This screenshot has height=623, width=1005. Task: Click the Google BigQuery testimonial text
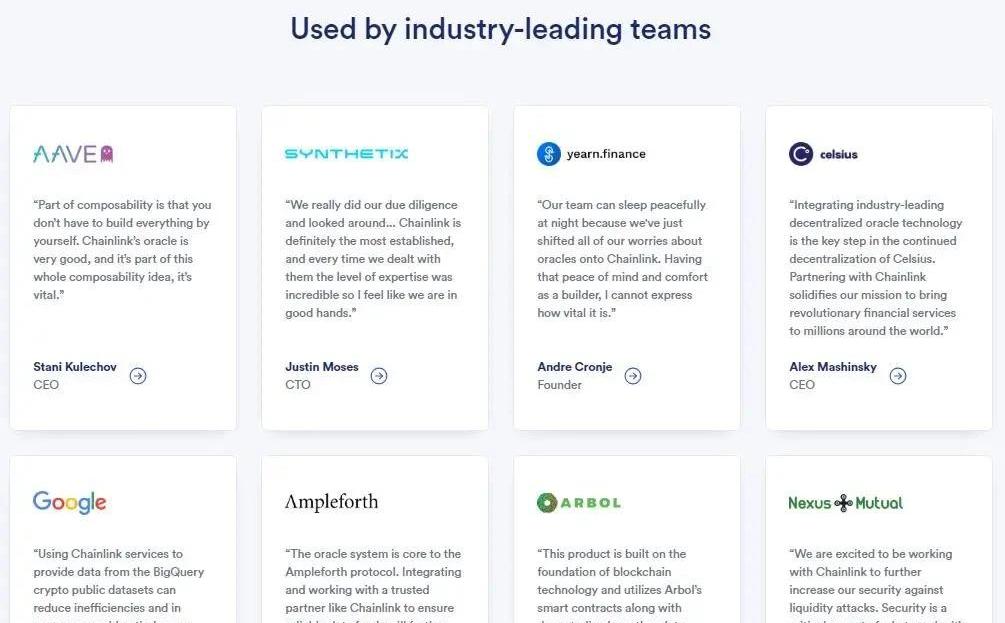(x=122, y=580)
